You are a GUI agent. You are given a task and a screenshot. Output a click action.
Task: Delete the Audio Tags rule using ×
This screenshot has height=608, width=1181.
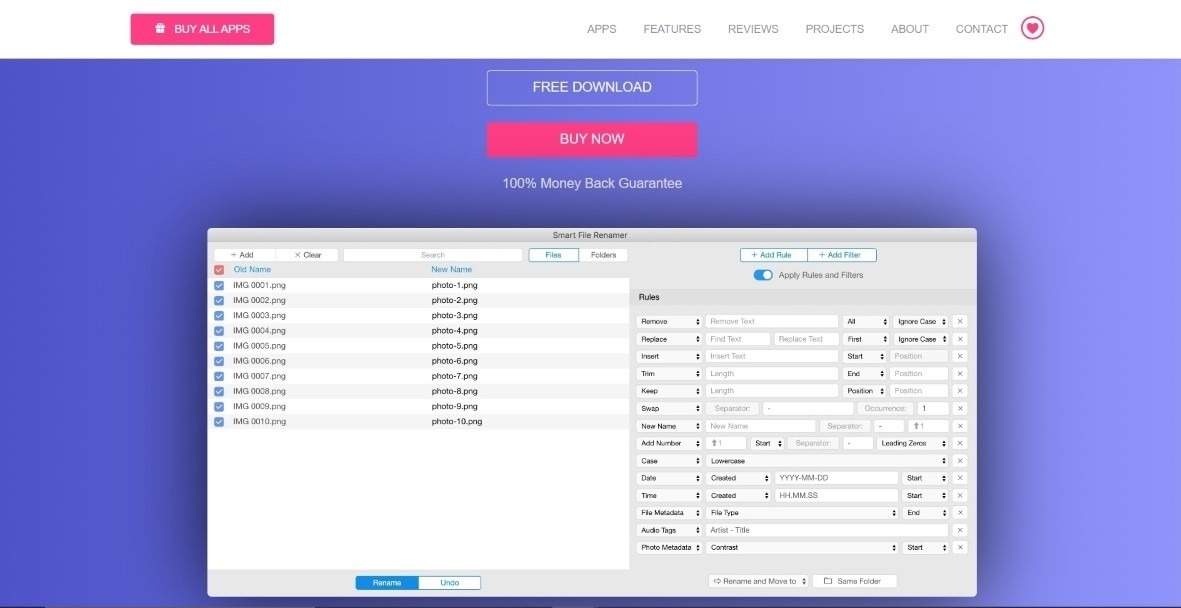pyautogui.click(x=959, y=529)
